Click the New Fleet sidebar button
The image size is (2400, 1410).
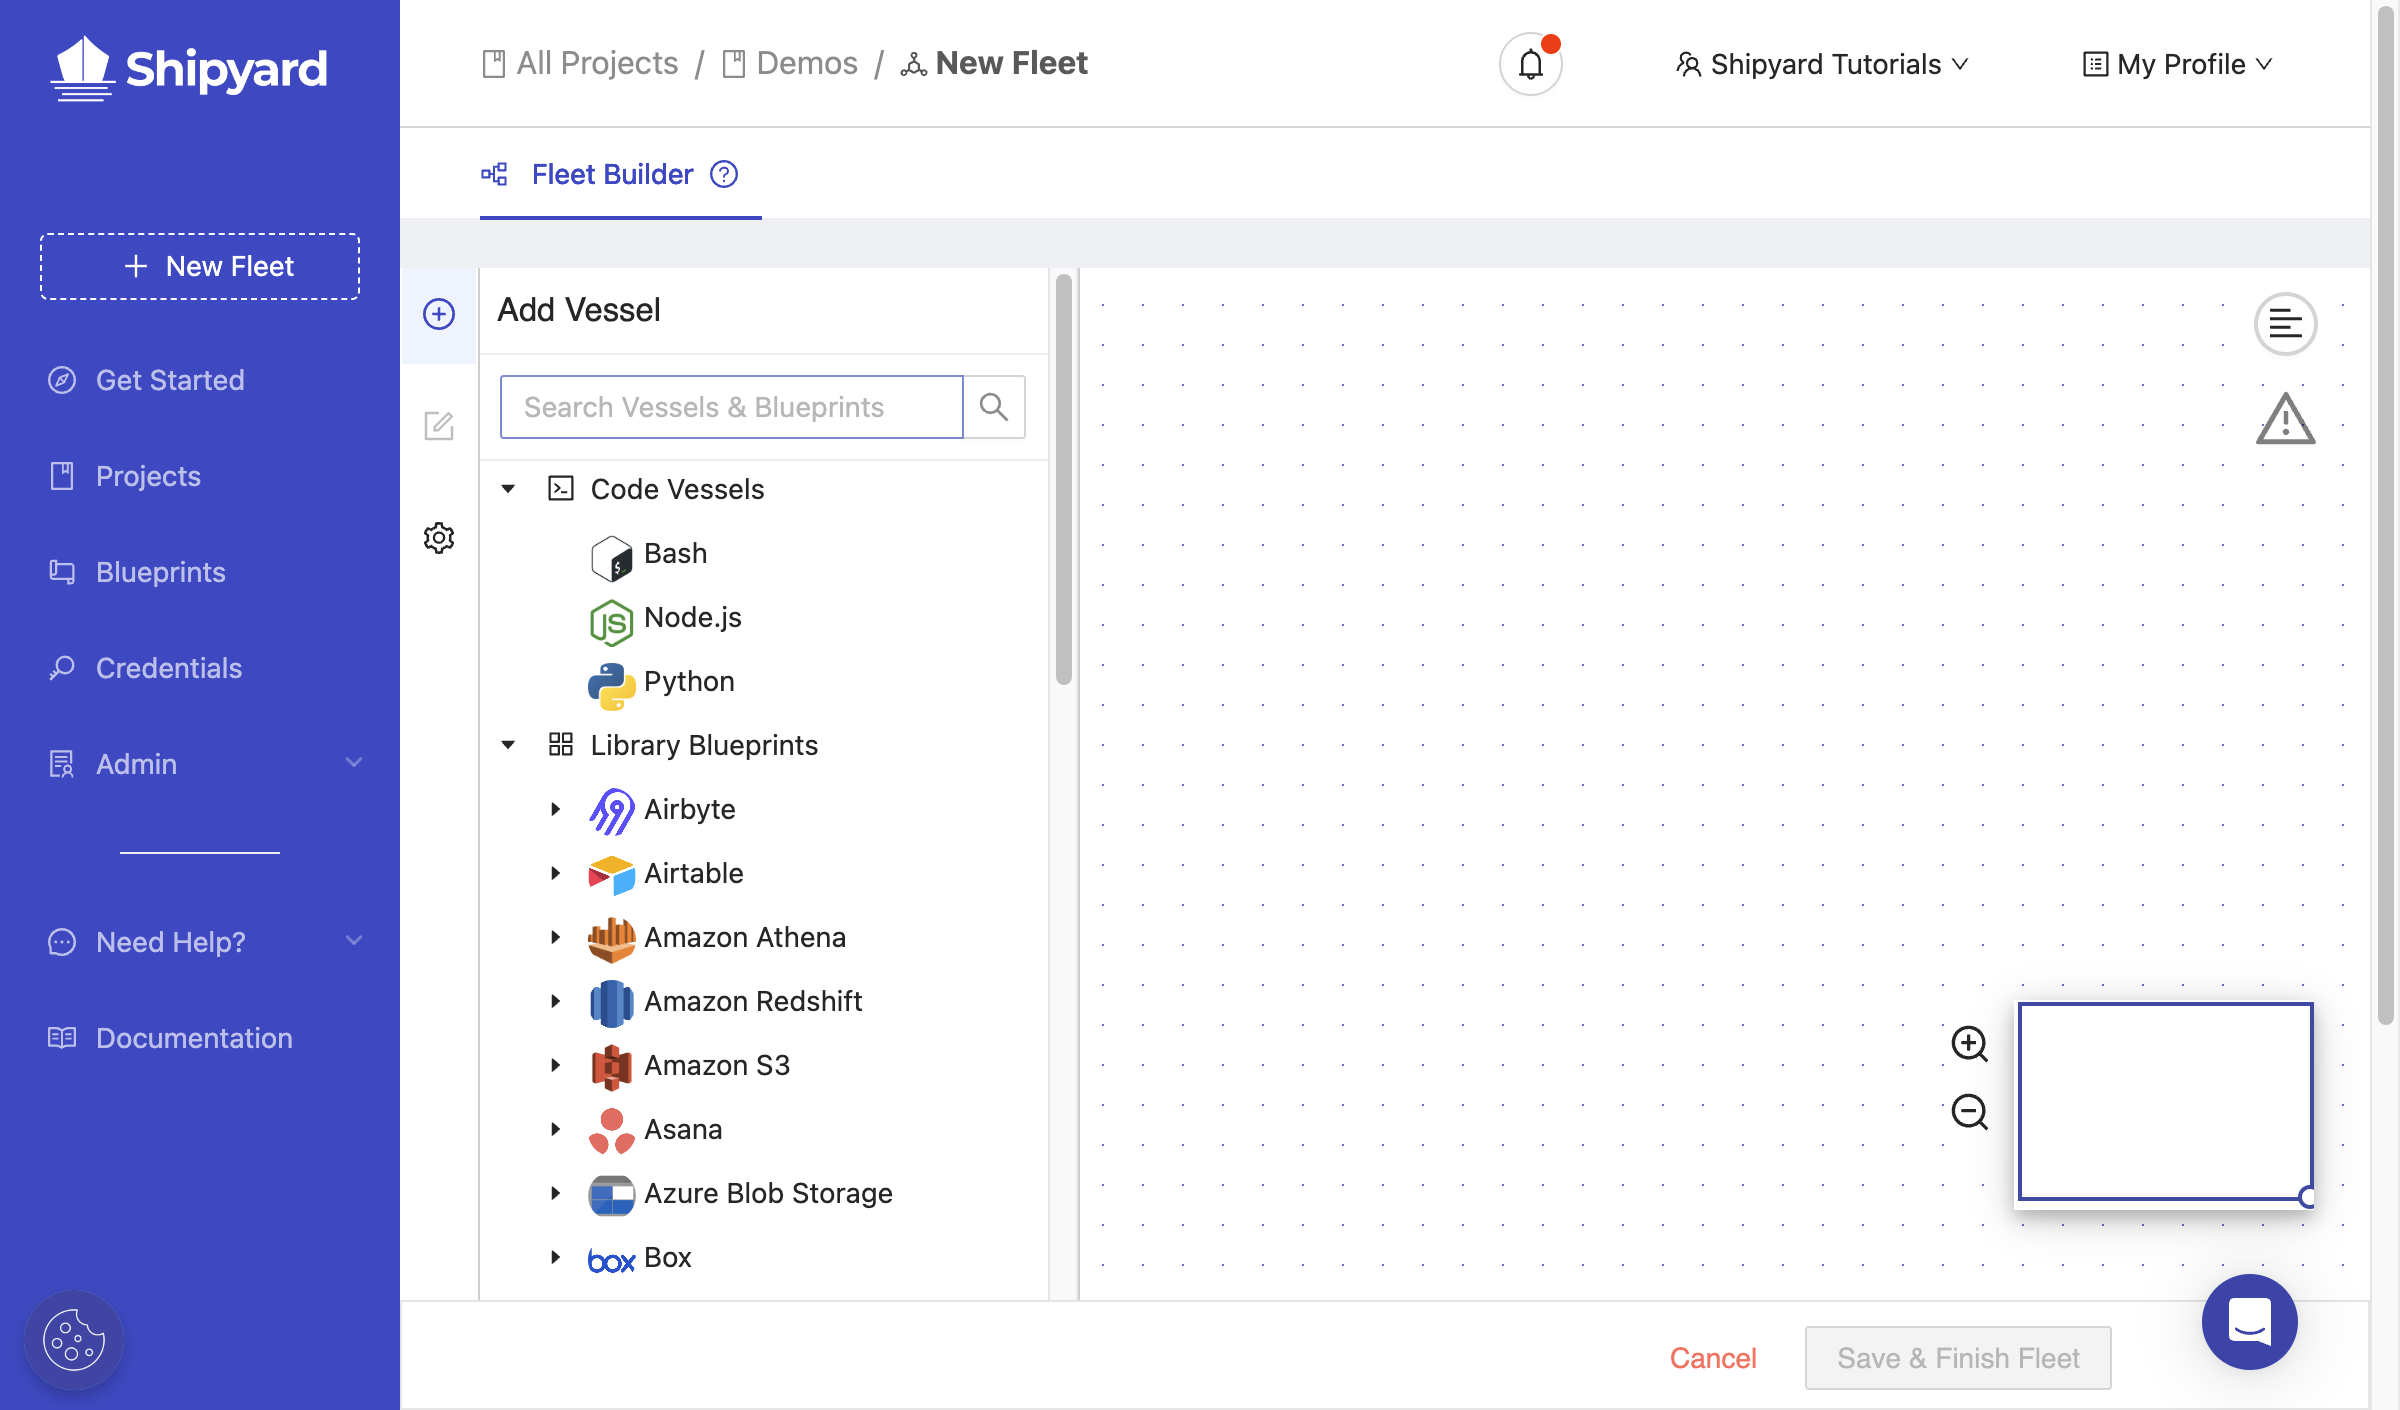tap(200, 266)
